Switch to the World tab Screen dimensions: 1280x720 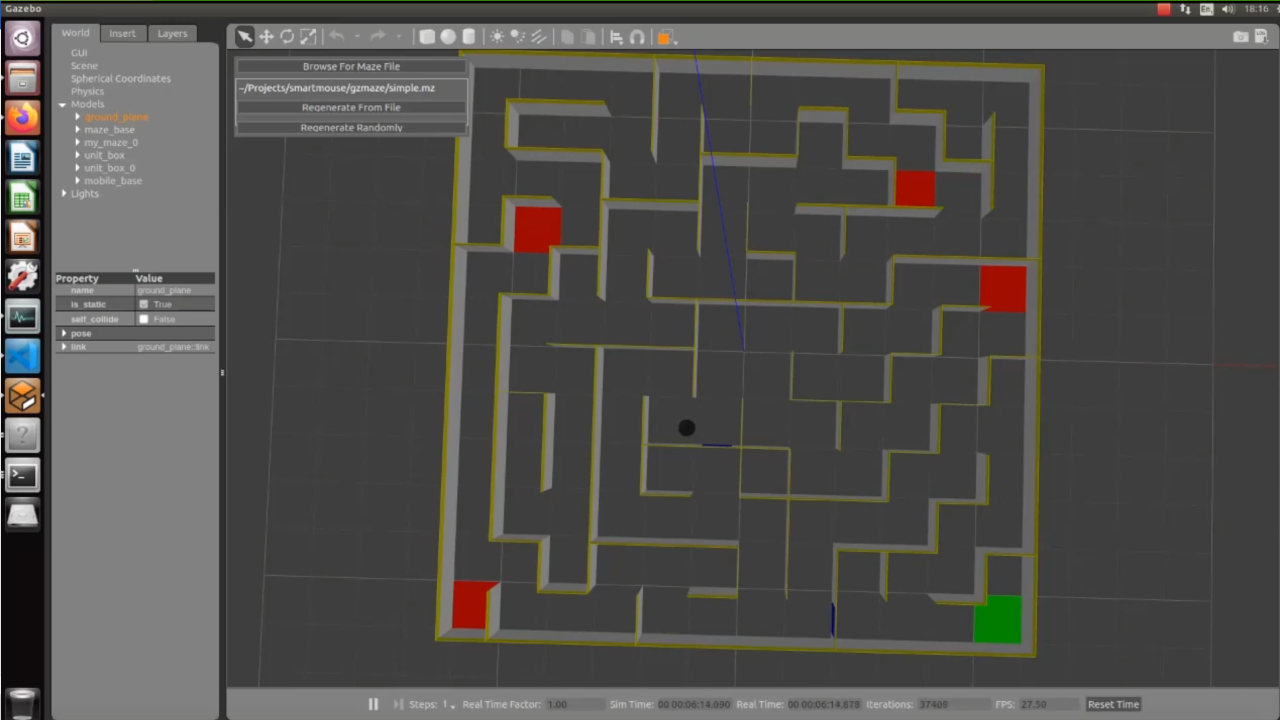coord(75,33)
